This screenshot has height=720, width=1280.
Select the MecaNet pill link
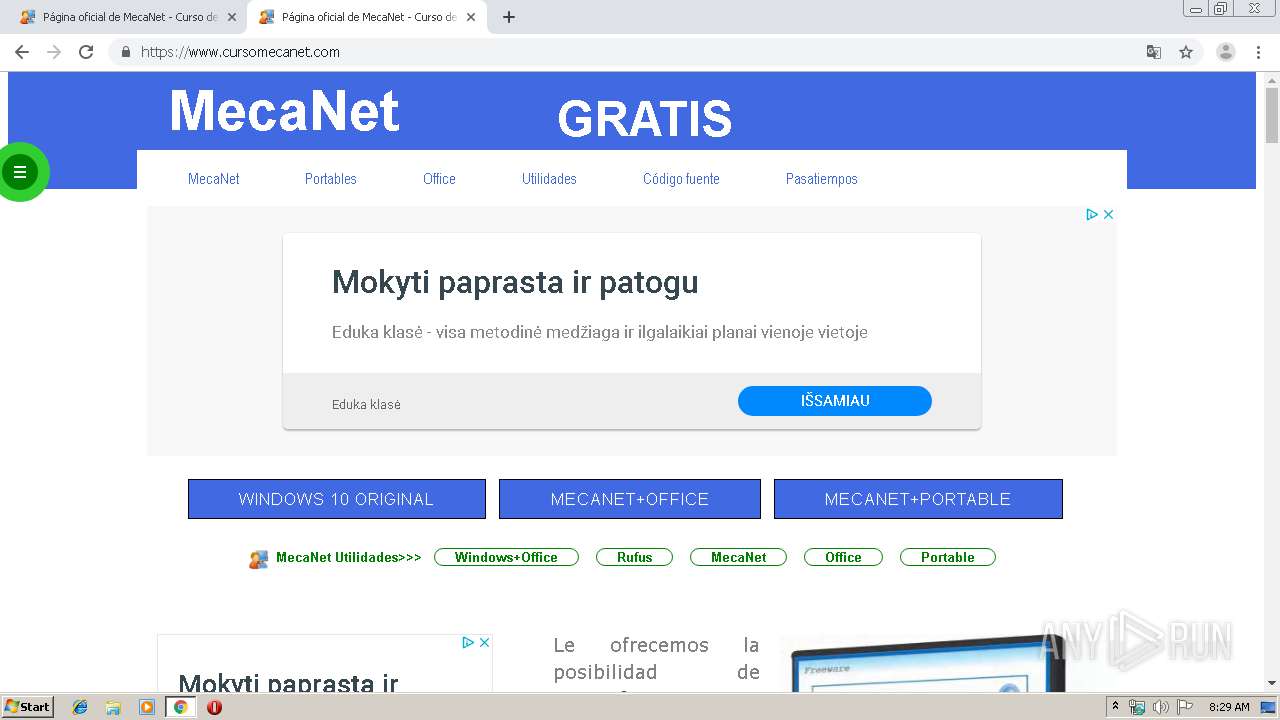tap(739, 557)
